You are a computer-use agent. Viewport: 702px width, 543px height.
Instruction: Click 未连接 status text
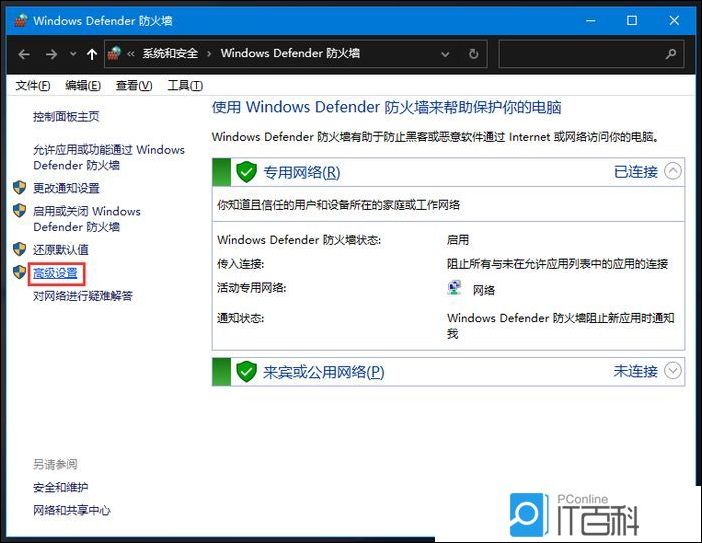tap(636, 371)
